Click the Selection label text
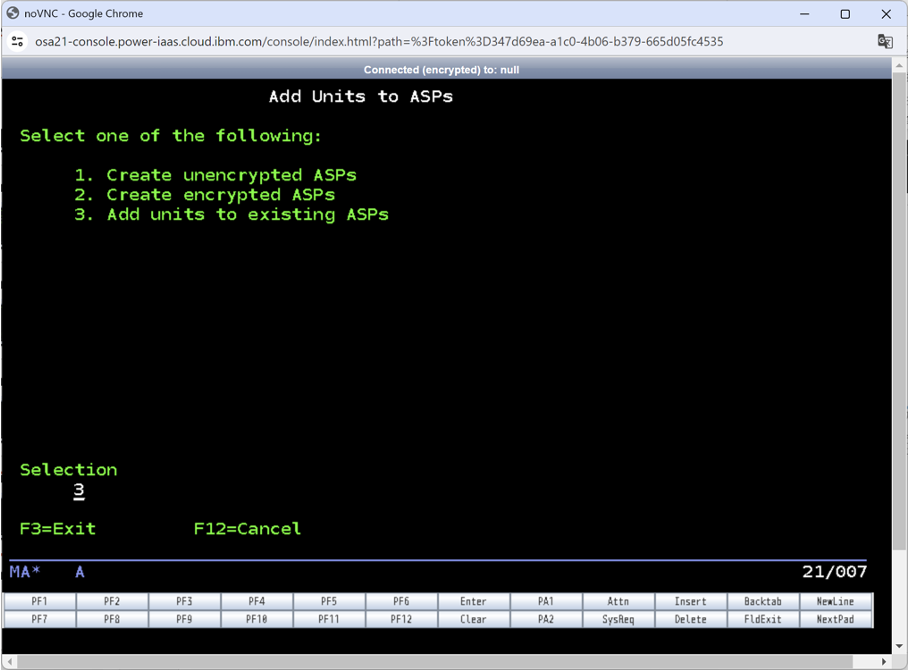908x670 pixels. tap(68, 470)
